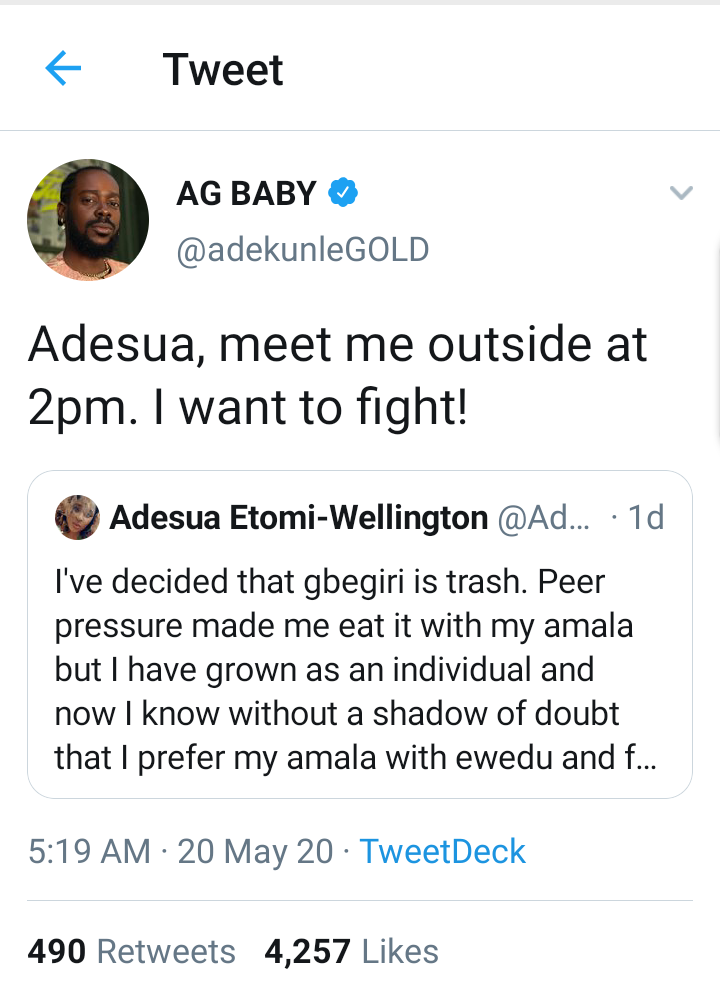Click the quoted tweet's 1d timestamp

pyautogui.click(x=643, y=518)
